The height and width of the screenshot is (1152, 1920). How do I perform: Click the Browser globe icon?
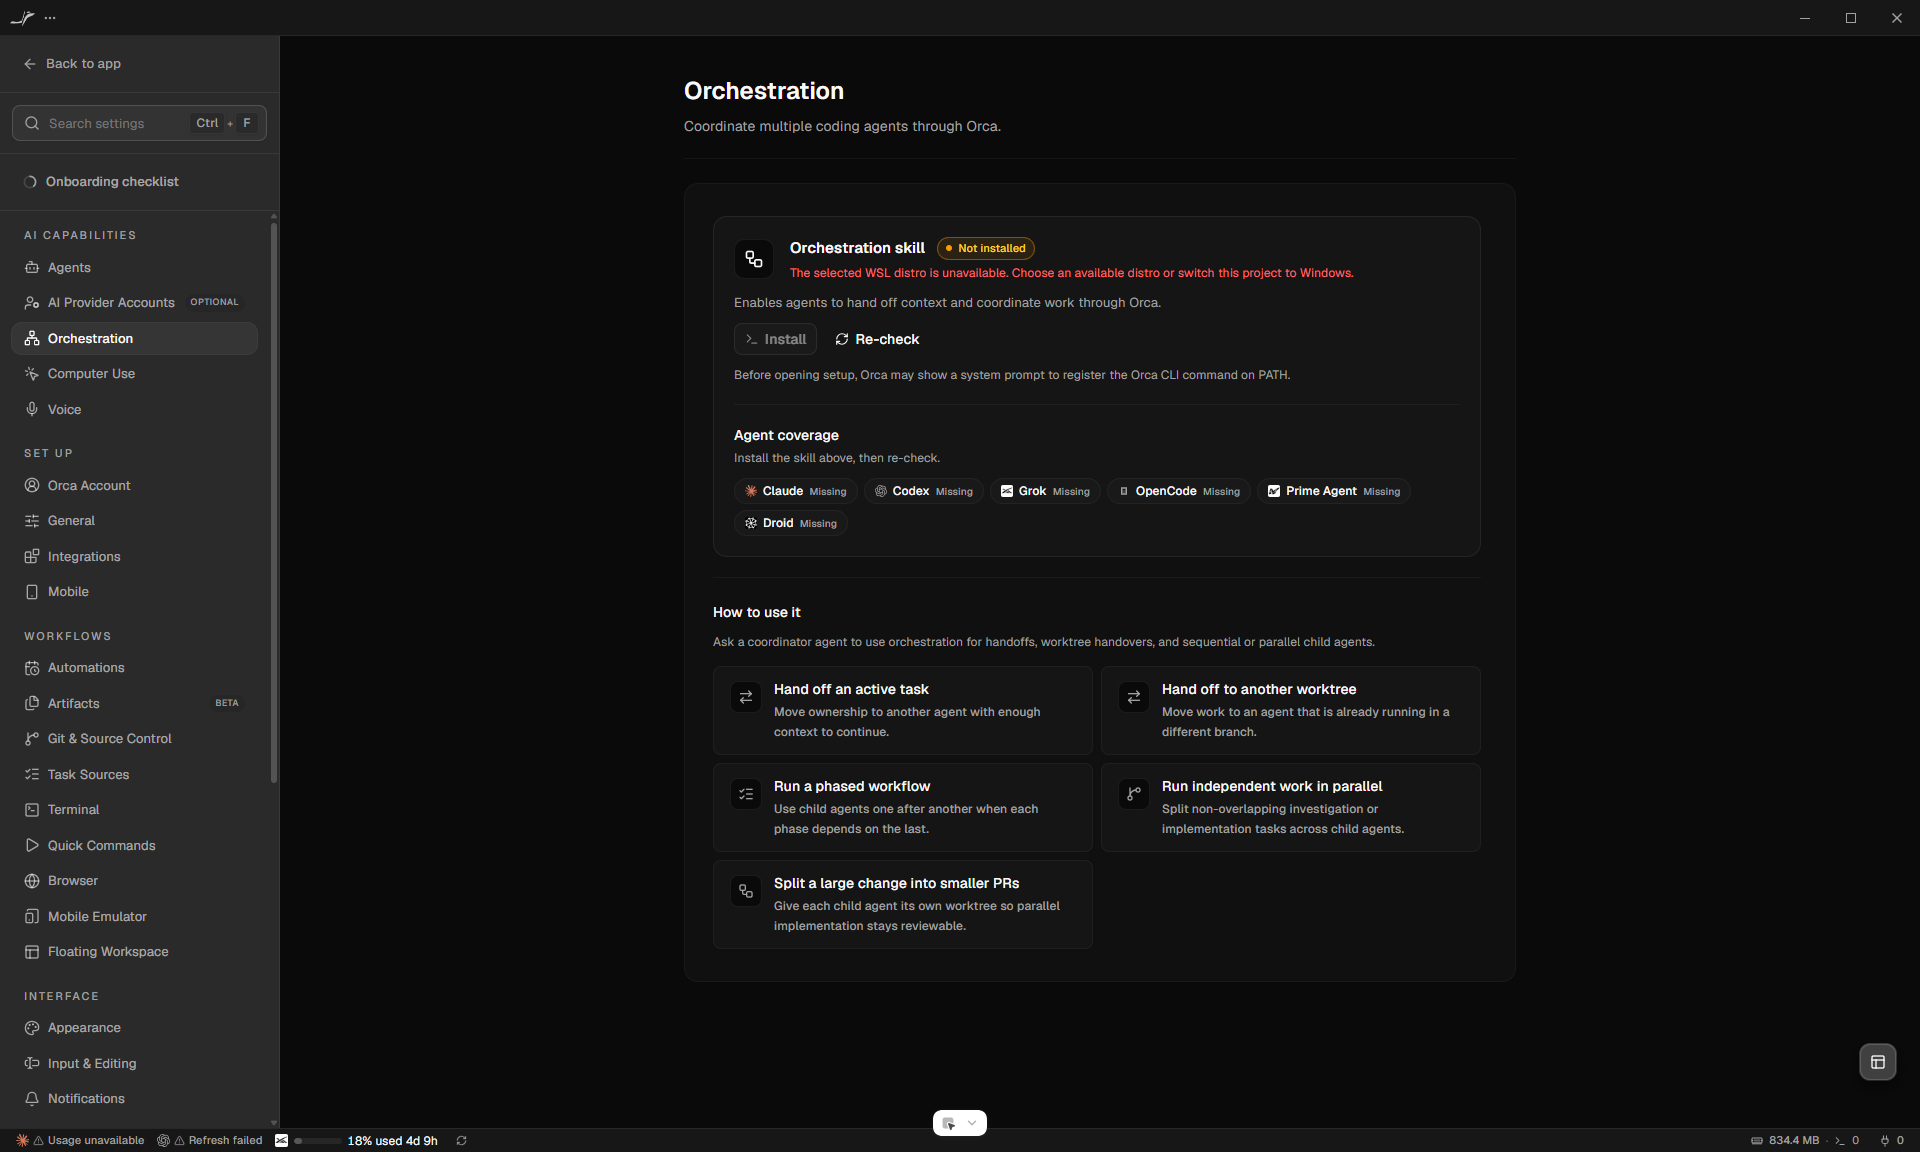coord(32,881)
